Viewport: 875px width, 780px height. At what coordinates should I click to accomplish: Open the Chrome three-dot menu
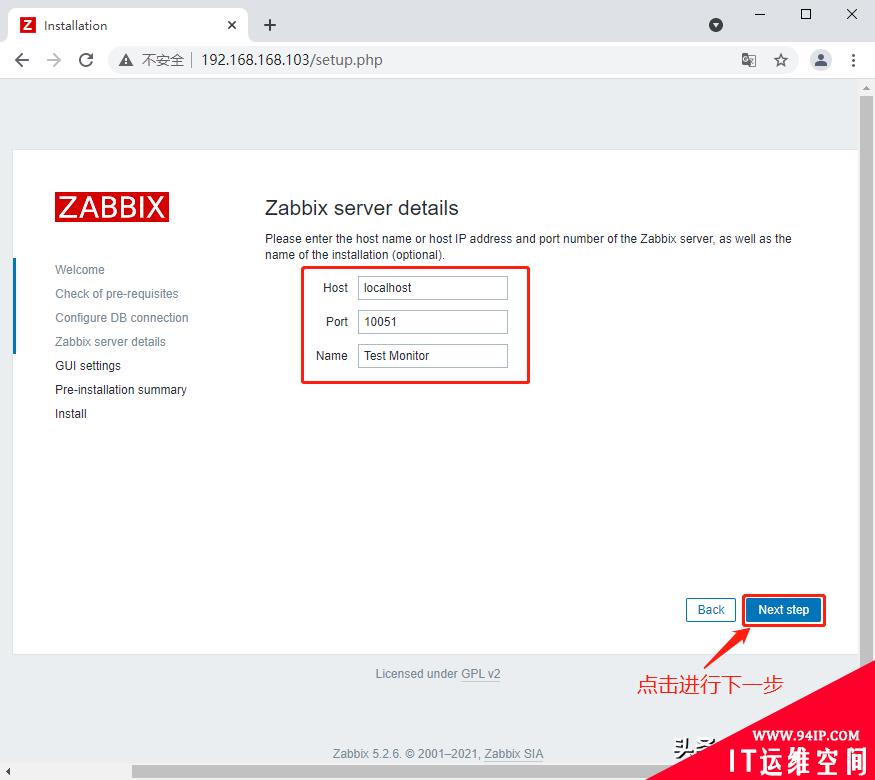coord(853,60)
